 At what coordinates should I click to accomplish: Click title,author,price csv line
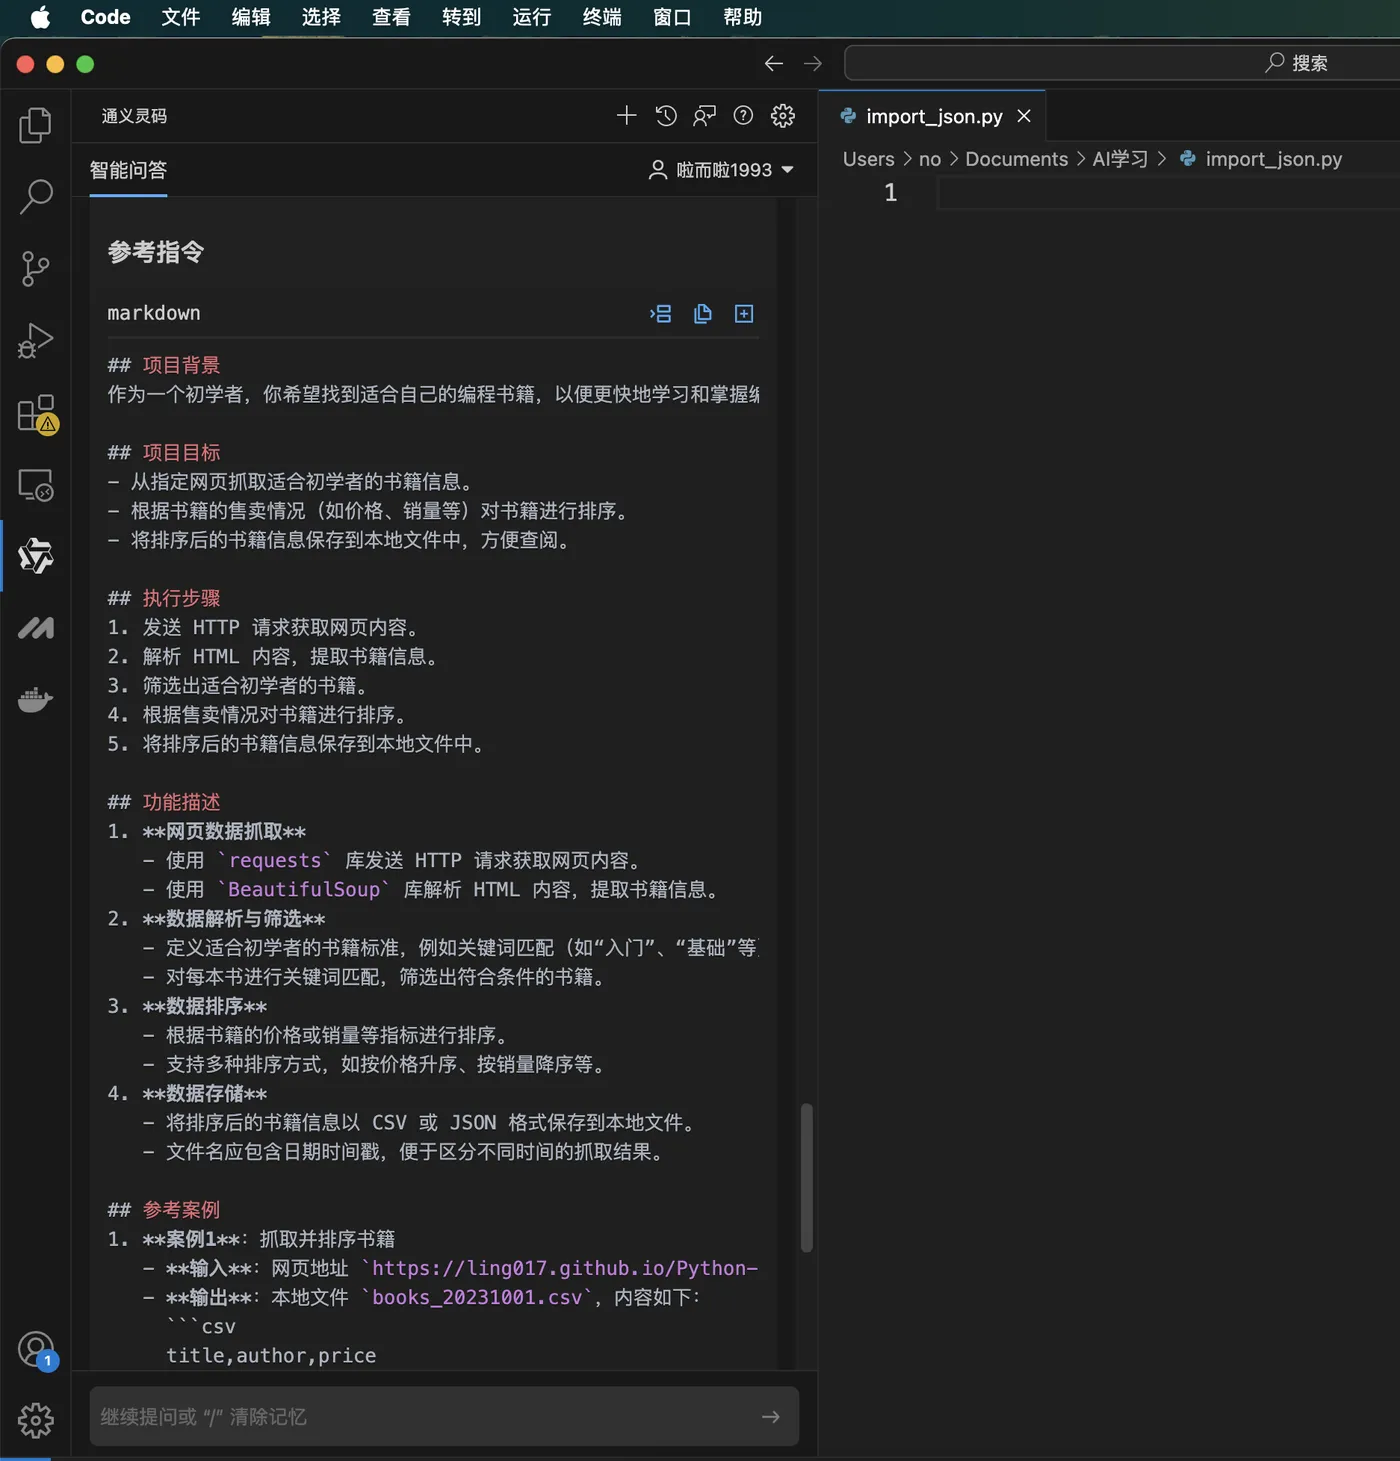tap(271, 1355)
